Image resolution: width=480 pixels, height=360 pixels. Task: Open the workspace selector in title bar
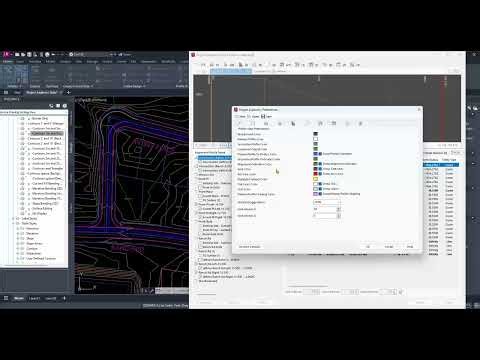point(90,54)
